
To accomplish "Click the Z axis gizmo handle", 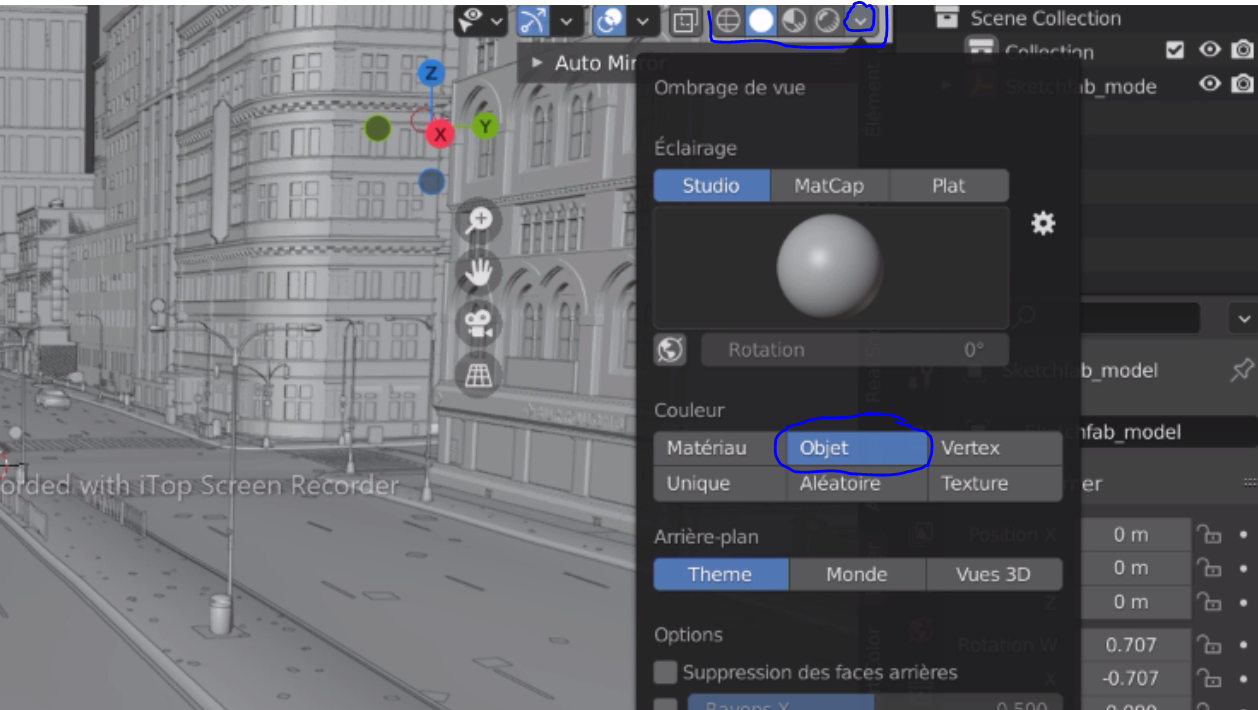I will (431, 73).
